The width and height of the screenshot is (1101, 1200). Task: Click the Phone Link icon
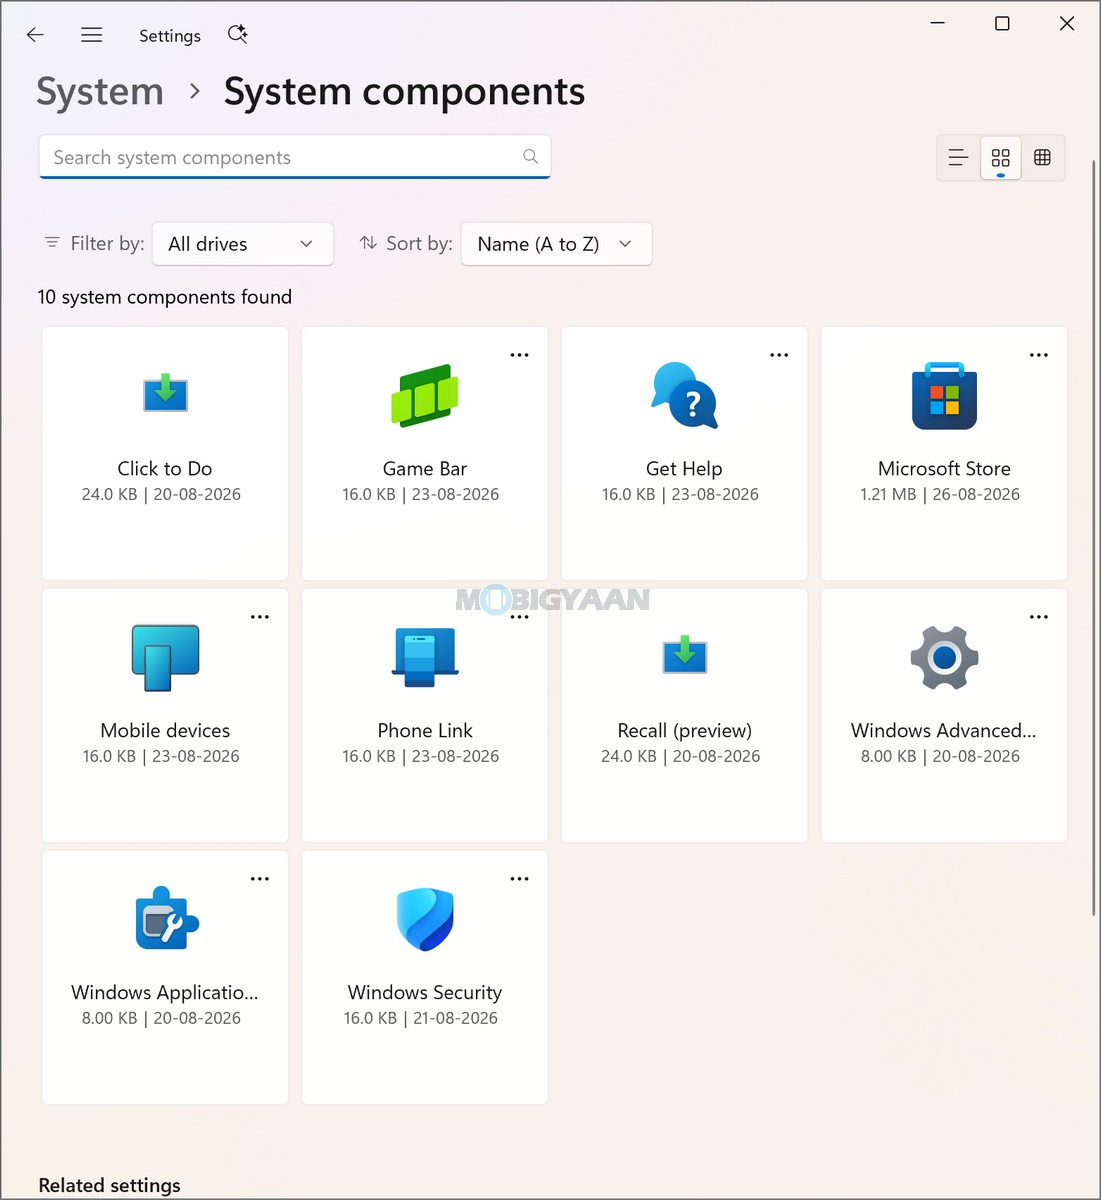pos(425,657)
